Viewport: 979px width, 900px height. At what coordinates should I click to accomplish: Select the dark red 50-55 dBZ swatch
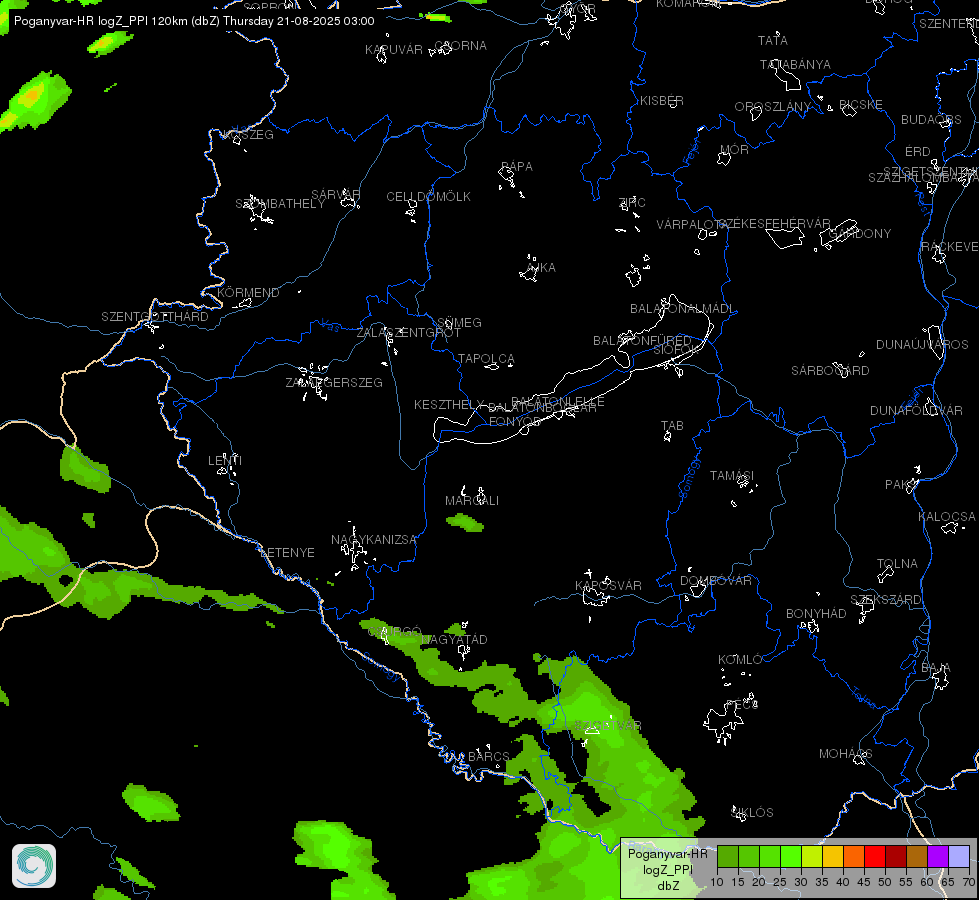click(x=895, y=857)
